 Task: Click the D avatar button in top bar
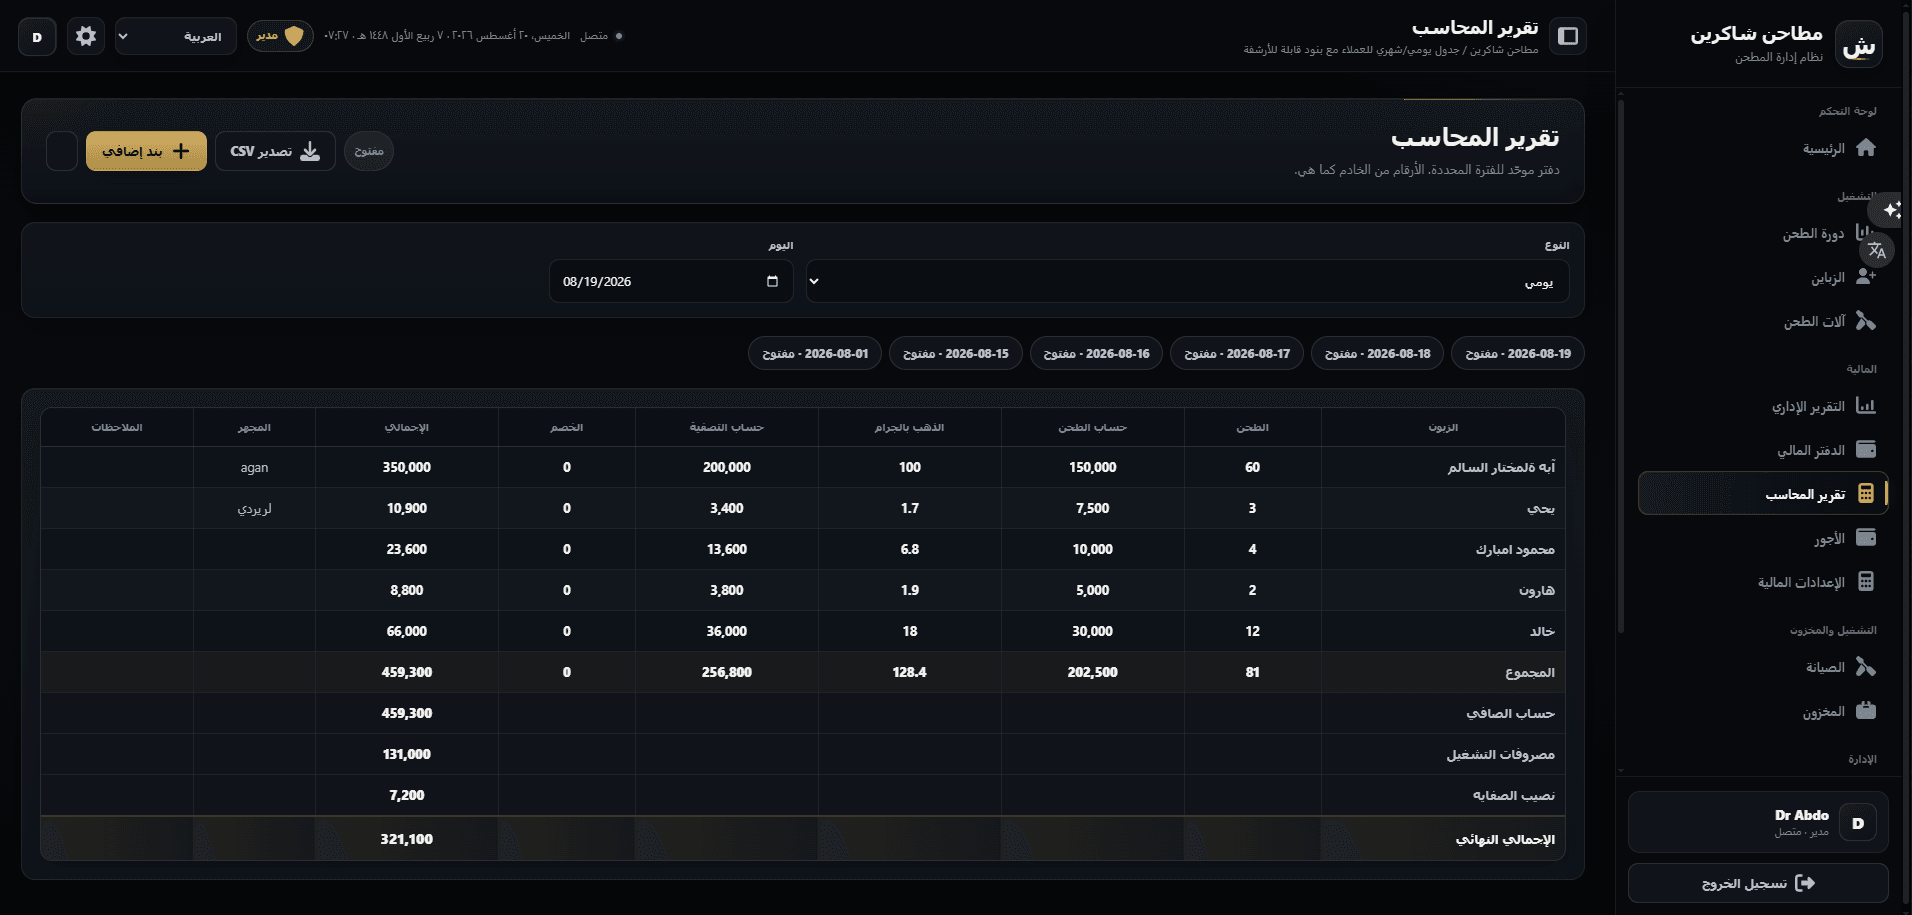click(37, 36)
